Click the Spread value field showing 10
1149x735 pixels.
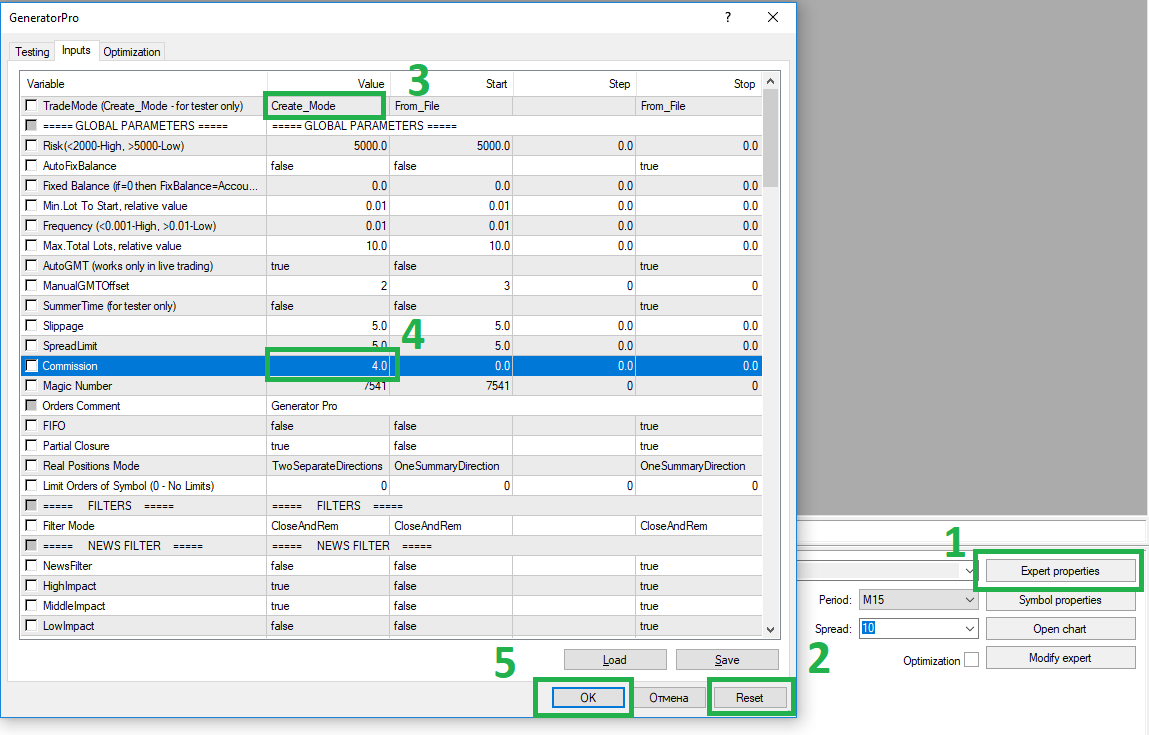[x=911, y=629]
